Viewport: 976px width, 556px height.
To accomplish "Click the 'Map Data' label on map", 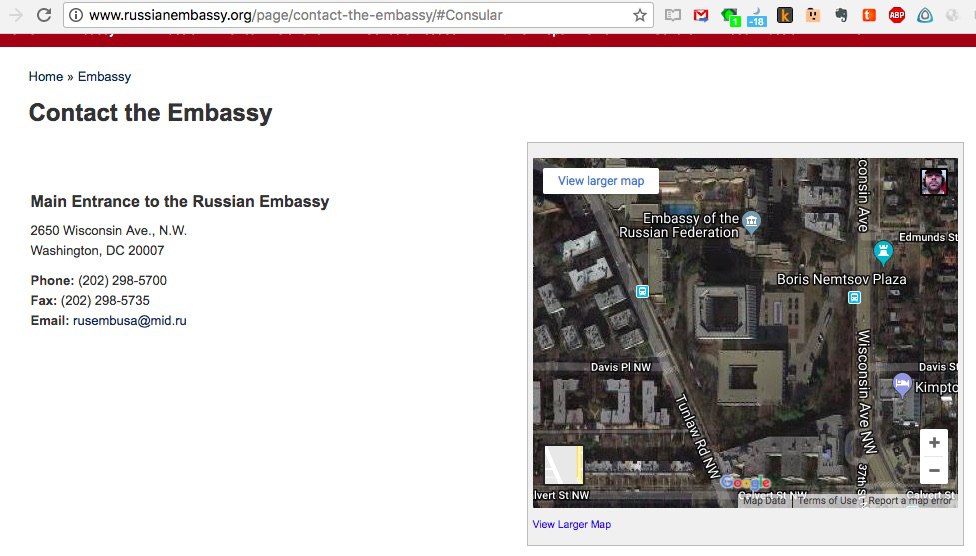I will point(764,501).
